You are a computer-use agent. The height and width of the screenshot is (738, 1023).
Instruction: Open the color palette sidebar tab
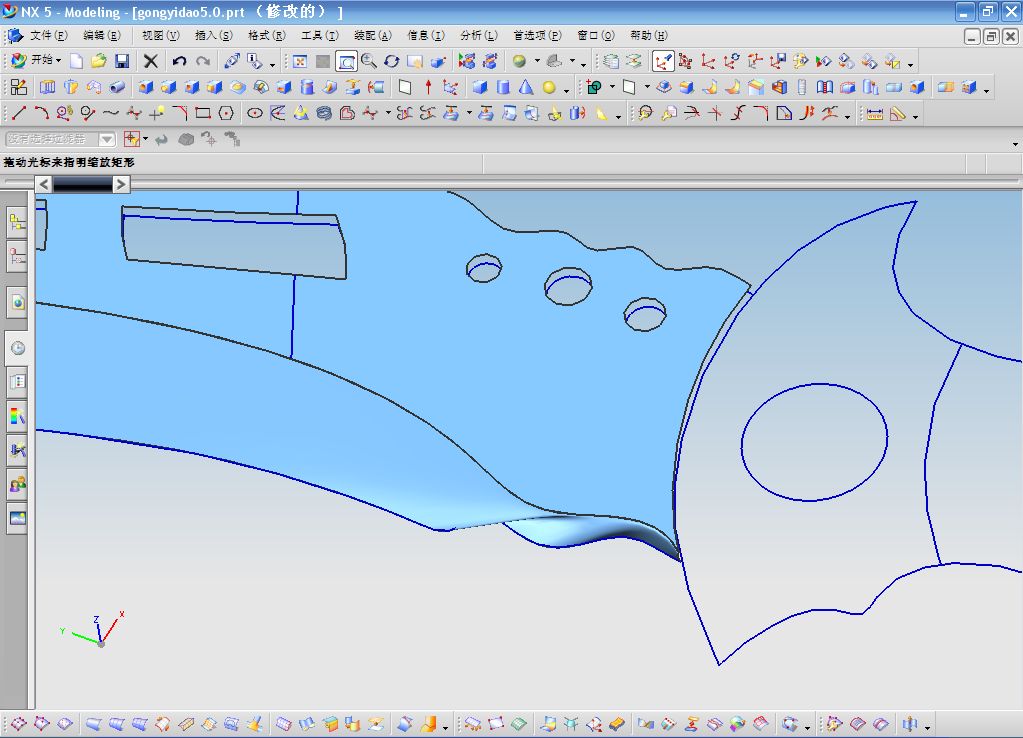pyautogui.click(x=17, y=416)
